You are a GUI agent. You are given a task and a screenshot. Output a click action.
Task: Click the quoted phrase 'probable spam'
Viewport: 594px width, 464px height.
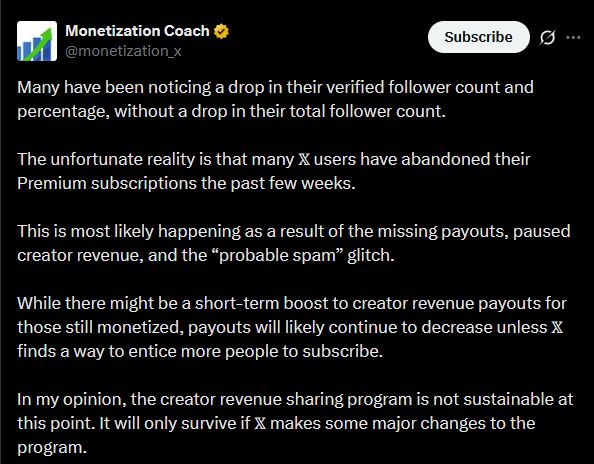(x=277, y=255)
